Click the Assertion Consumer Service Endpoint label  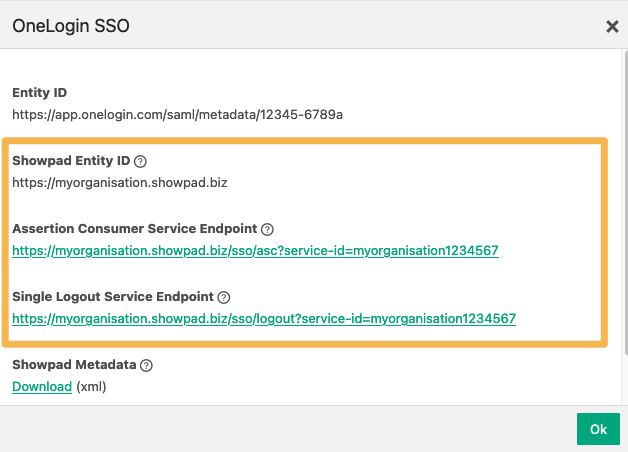coord(135,229)
